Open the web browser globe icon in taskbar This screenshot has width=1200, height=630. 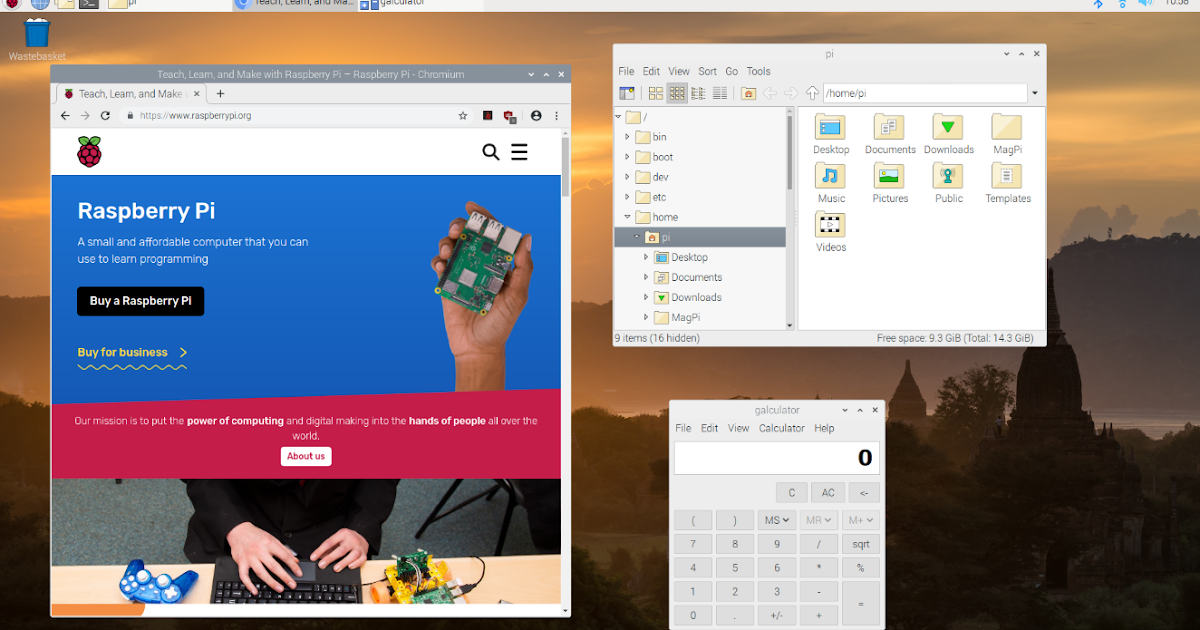(40, 6)
